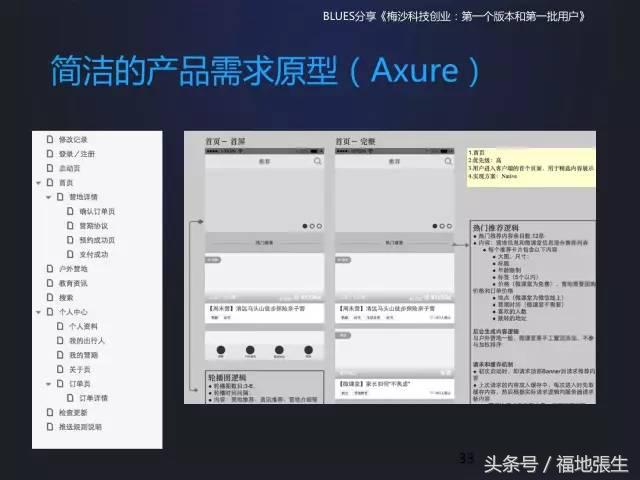Collapse the 首页 tree node arrow

coord(38,183)
